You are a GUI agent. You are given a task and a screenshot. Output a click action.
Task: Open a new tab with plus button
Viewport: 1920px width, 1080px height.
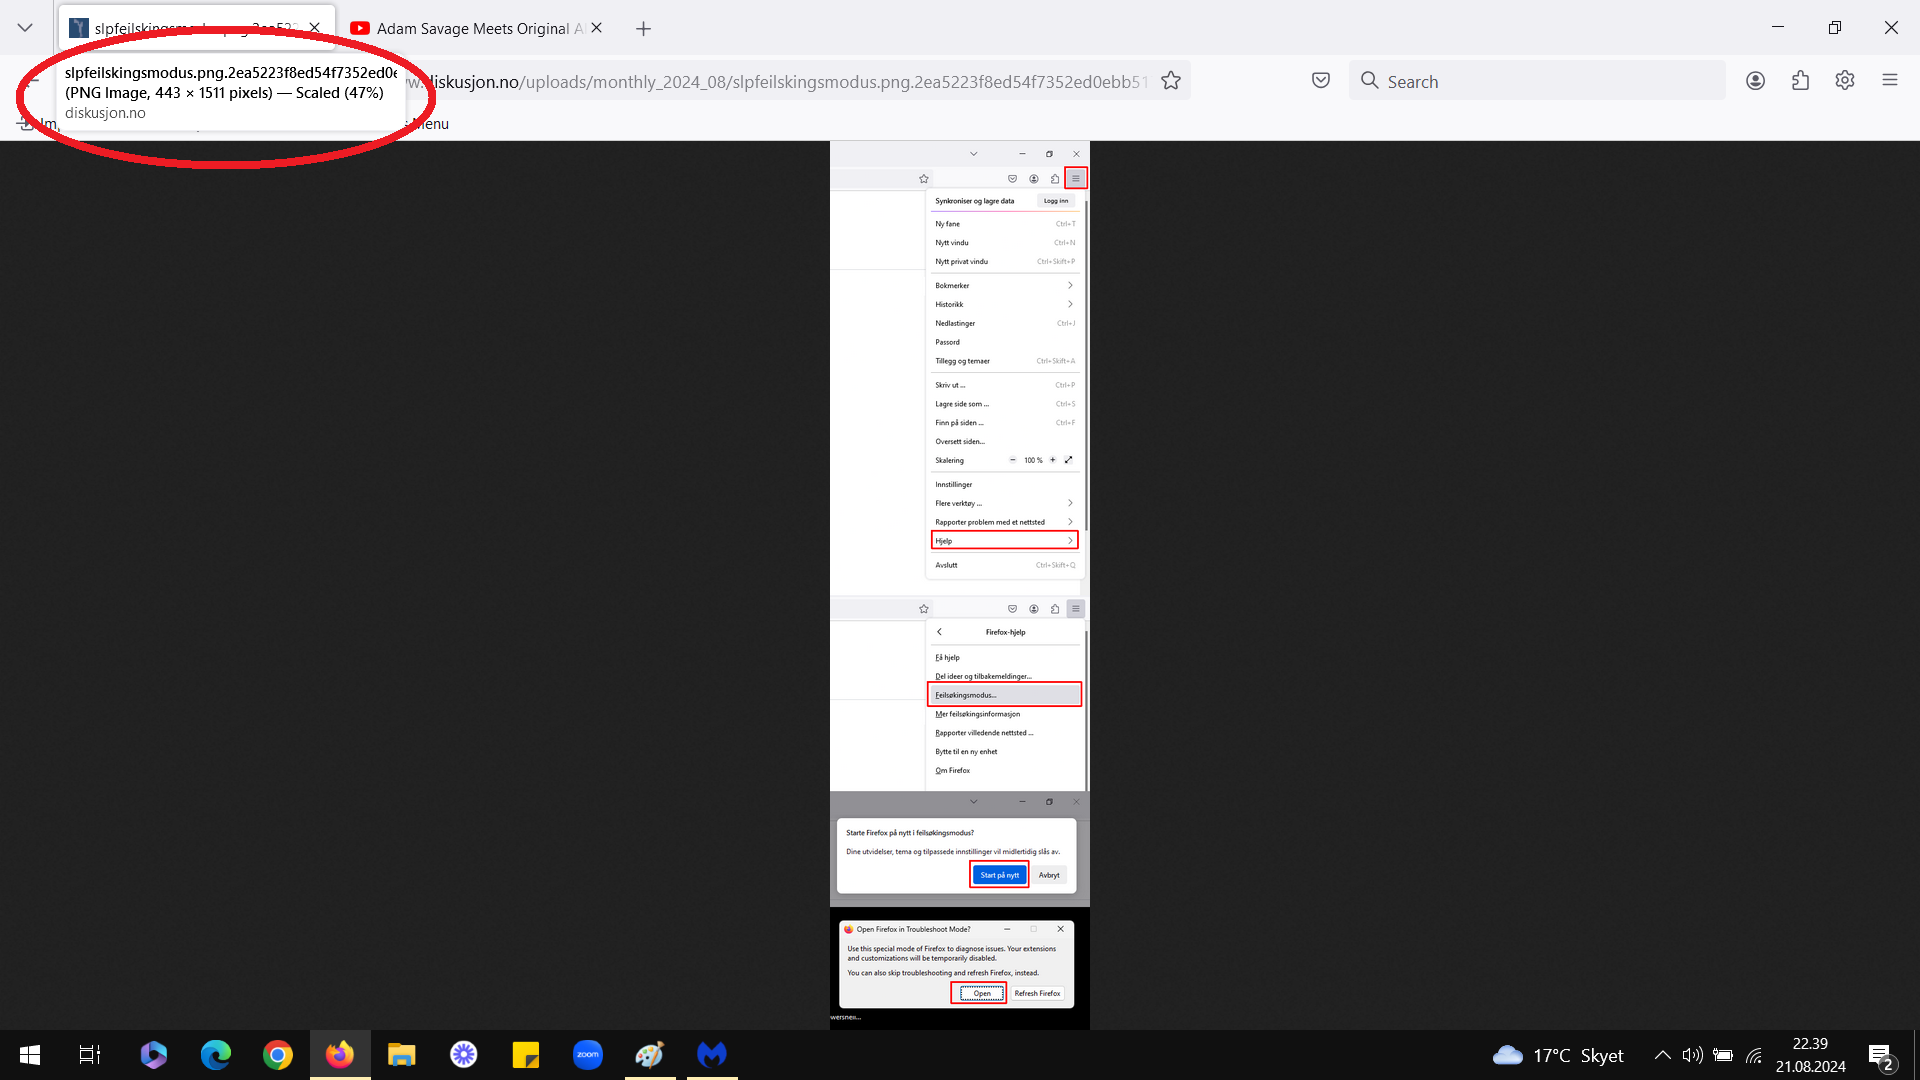644,28
